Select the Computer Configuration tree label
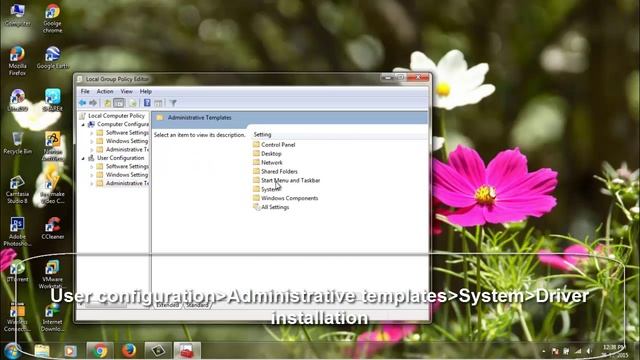The height and width of the screenshot is (360, 640). [x=123, y=124]
